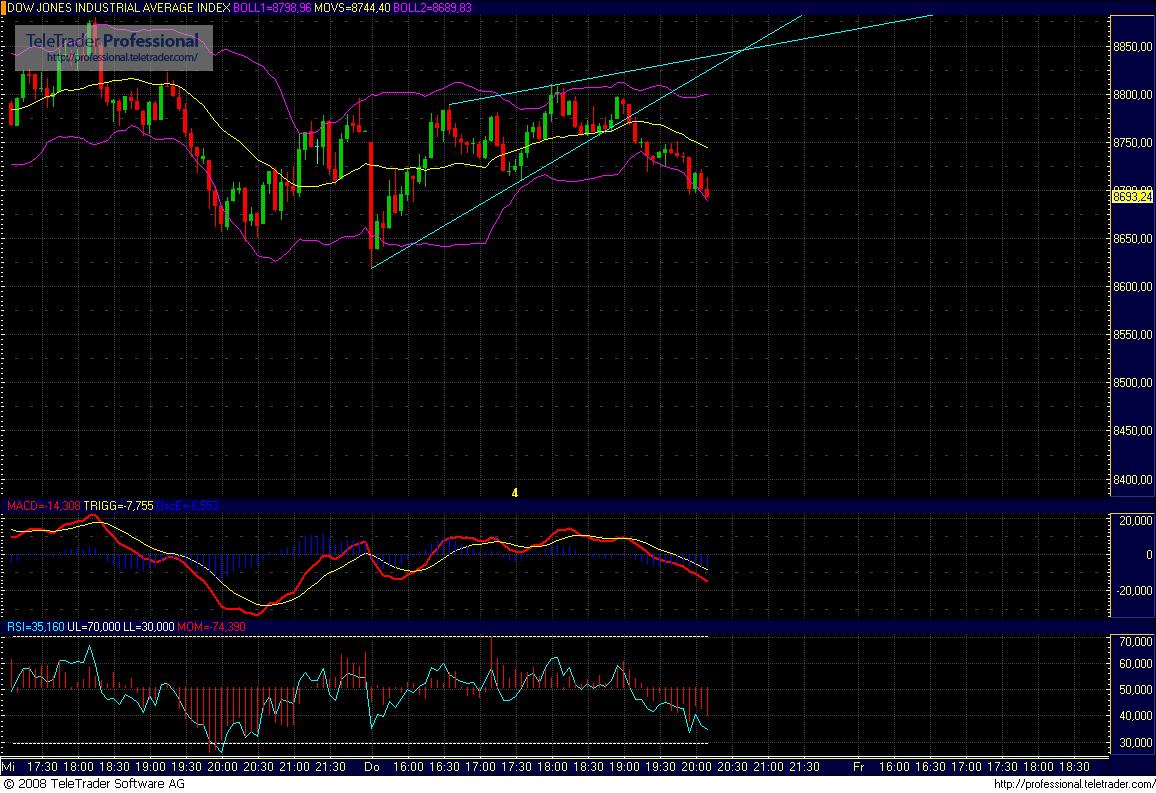Click the TRIGG=-7,755 trigger label
1156x793 pixels.
pos(118,506)
